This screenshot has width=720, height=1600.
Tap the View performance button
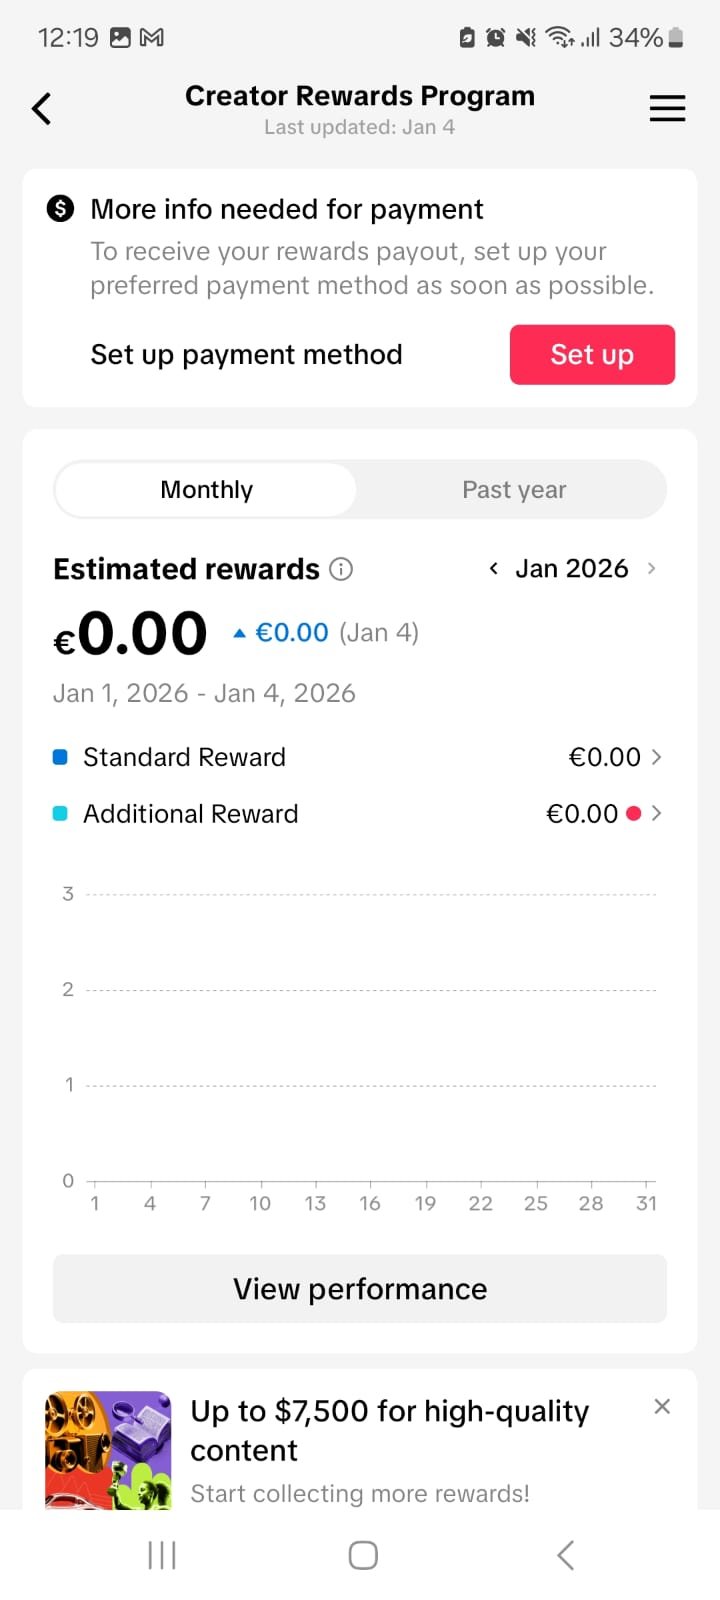[360, 1289]
